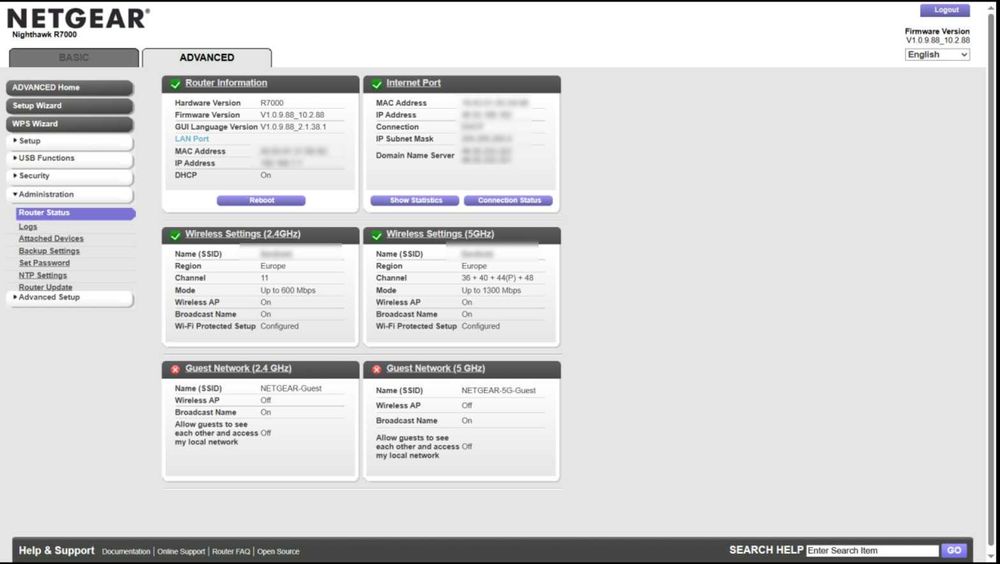Expand the Setup menu section

point(70,141)
